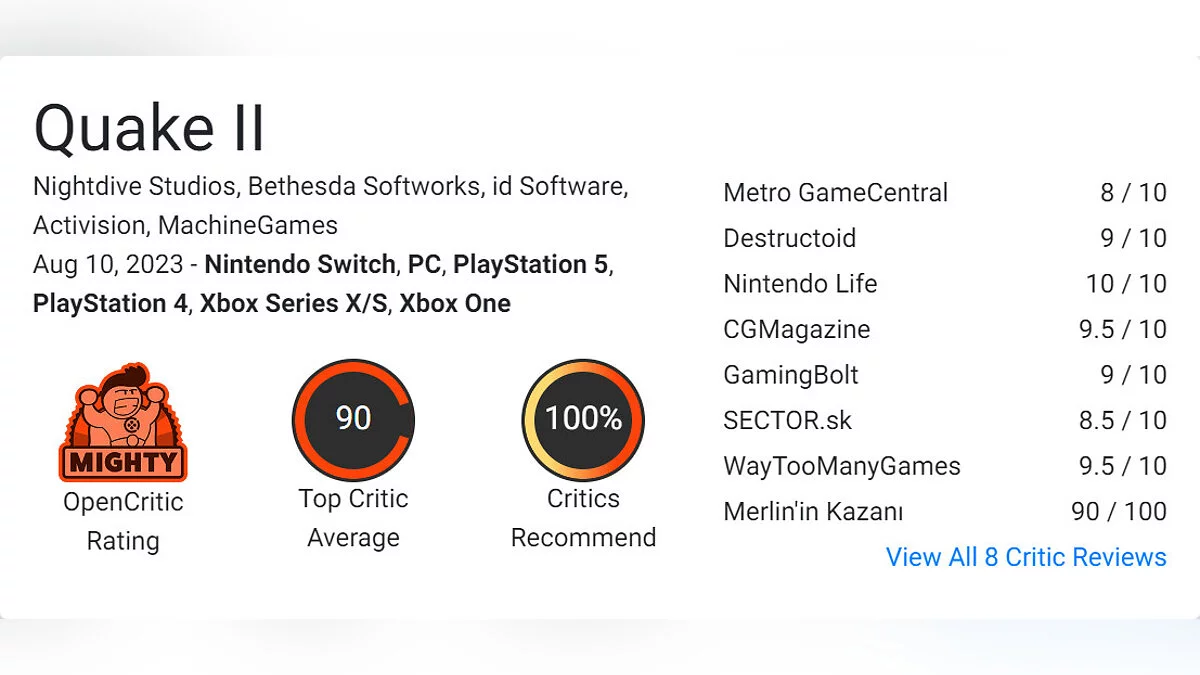Select the WayTooManyGames review
Viewport: 1200px width, 675px height.
(x=842, y=466)
